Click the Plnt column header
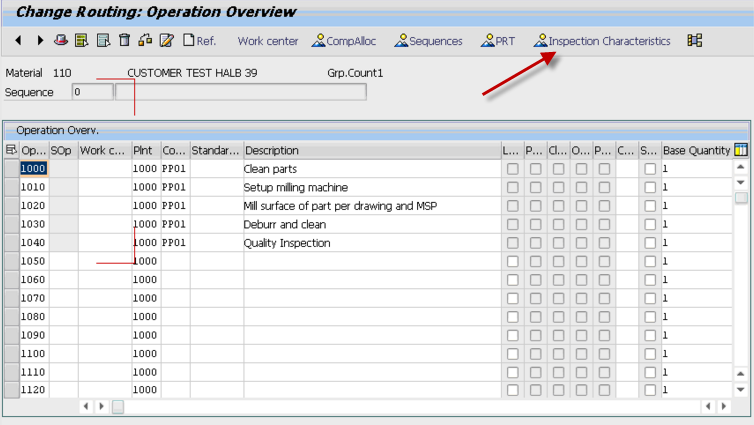Image resolution: width=754 pixels, height=425 pixels. (146, 150)
